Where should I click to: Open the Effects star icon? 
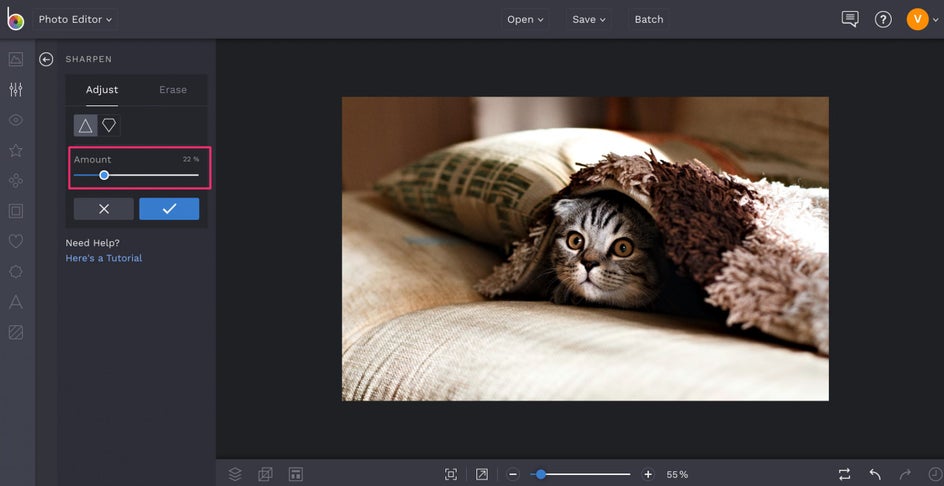point(16,151)
